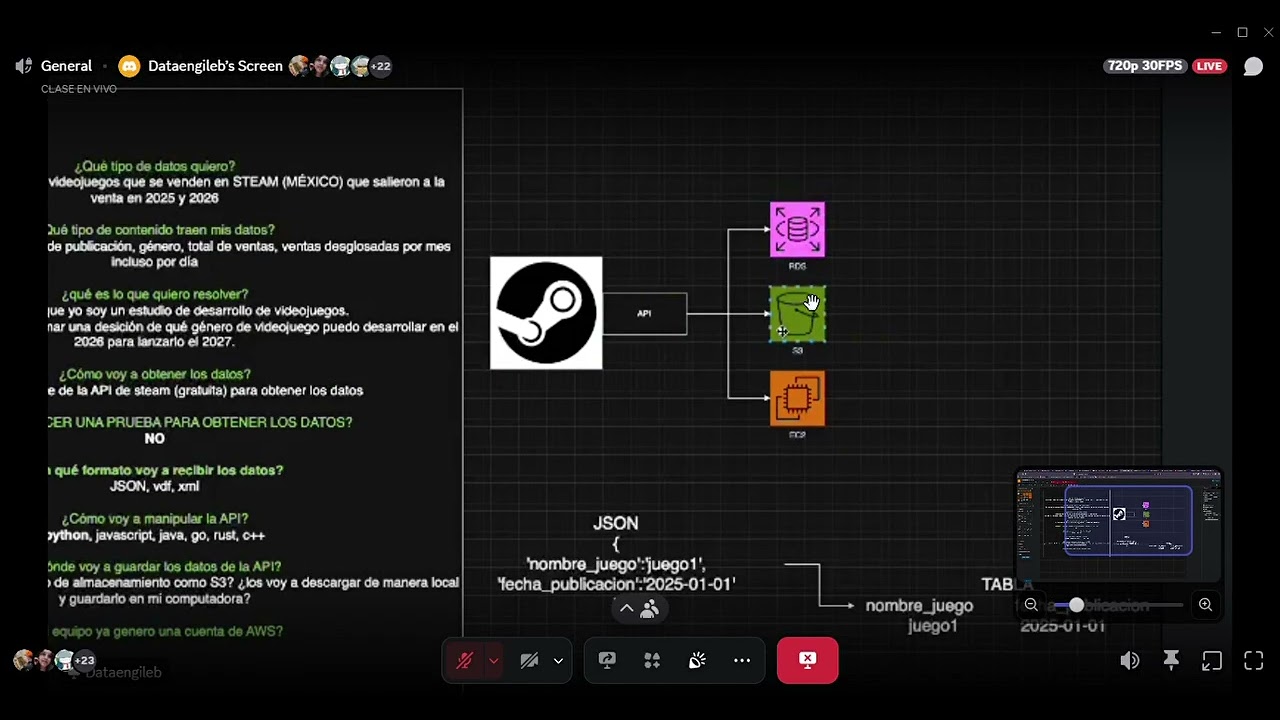Viewport: 1280px width, 720px height.
Task: Toggle the muted microphone button
Action: 464,660
